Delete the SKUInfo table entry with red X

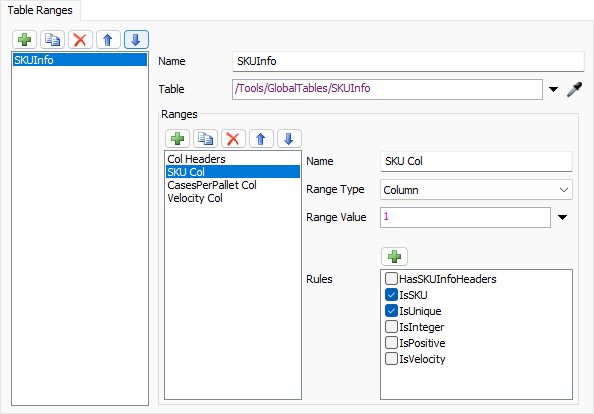pos(80,39)
